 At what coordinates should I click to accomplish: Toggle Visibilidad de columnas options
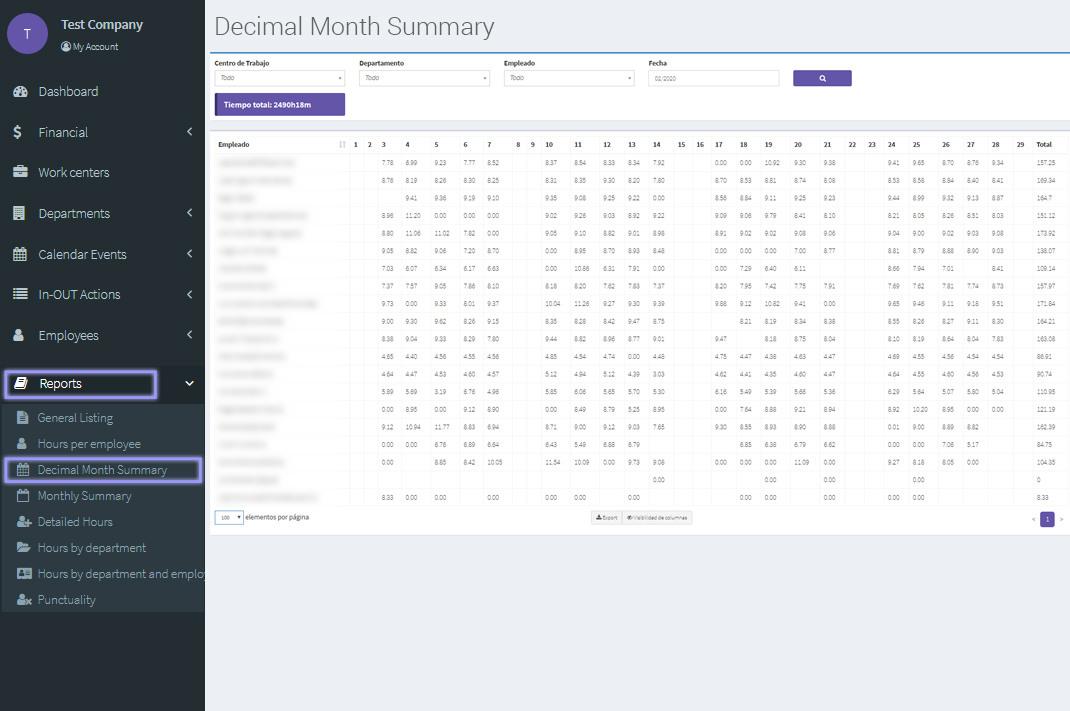657,518
